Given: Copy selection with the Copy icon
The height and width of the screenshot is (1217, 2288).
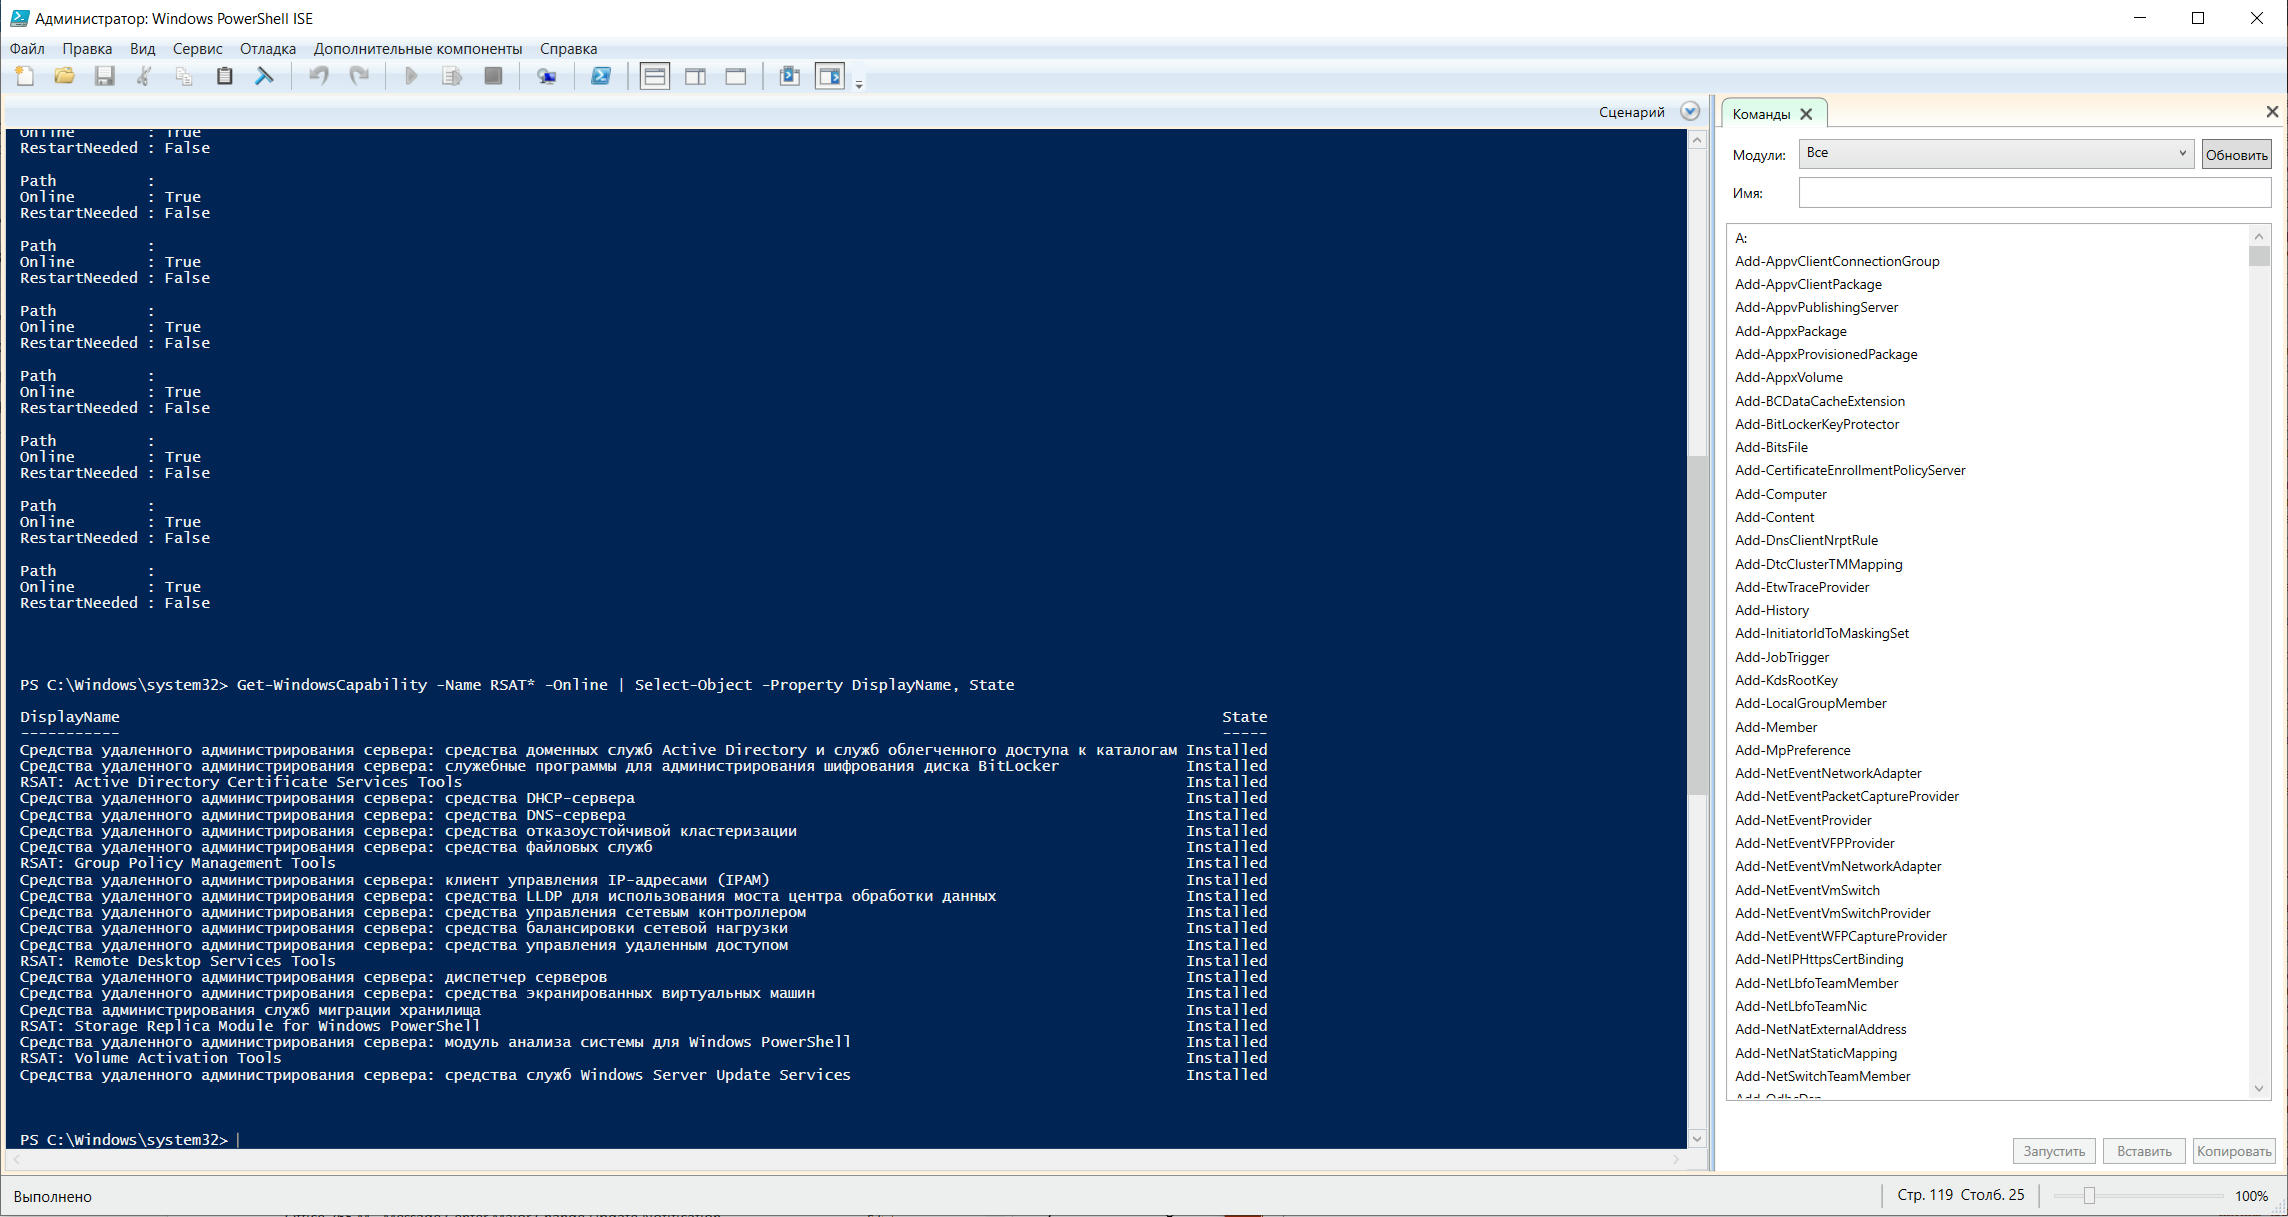Looking at the screenshot, I should [184, 76].
